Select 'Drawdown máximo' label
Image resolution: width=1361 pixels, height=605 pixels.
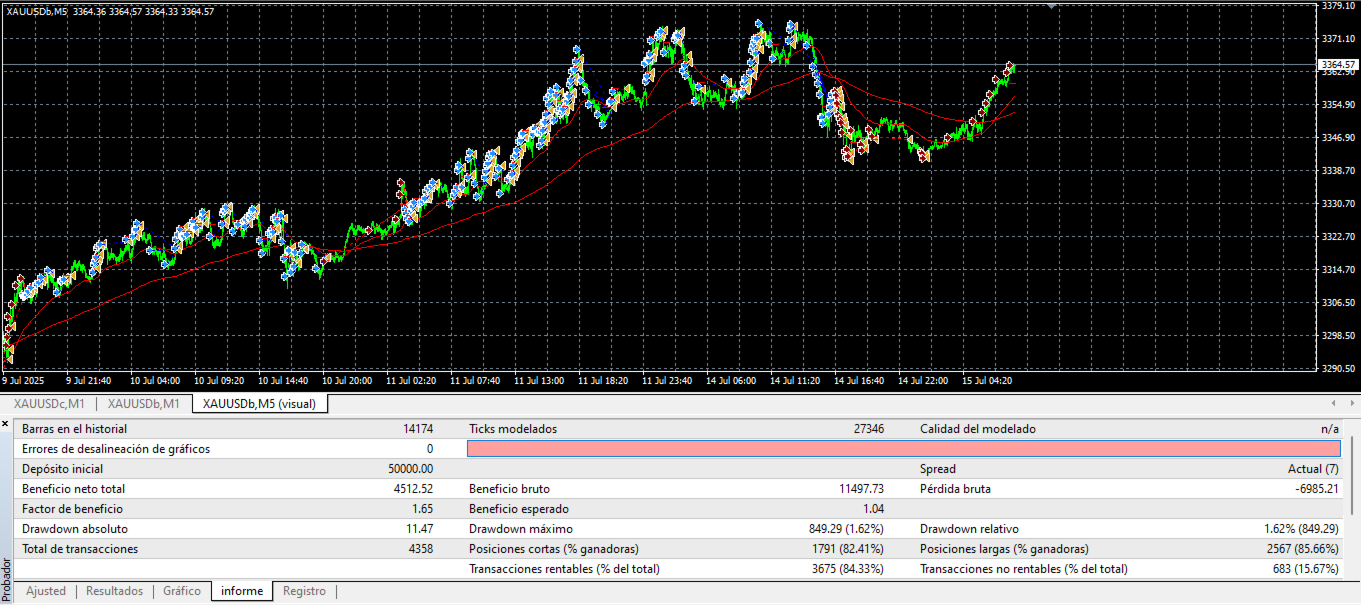(521, 529)
